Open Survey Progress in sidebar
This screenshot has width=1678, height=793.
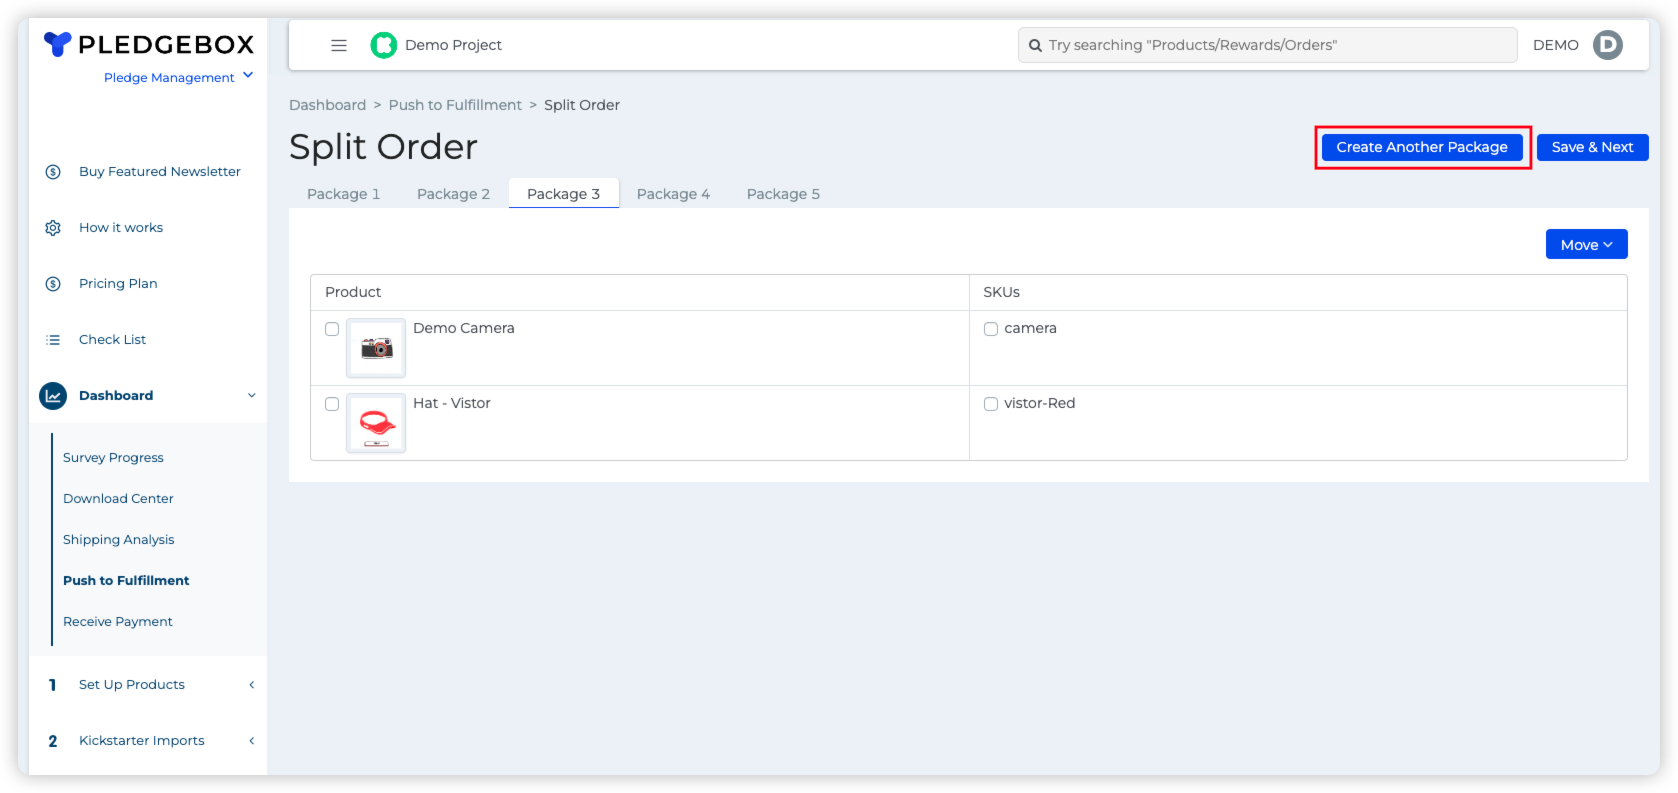113,458
